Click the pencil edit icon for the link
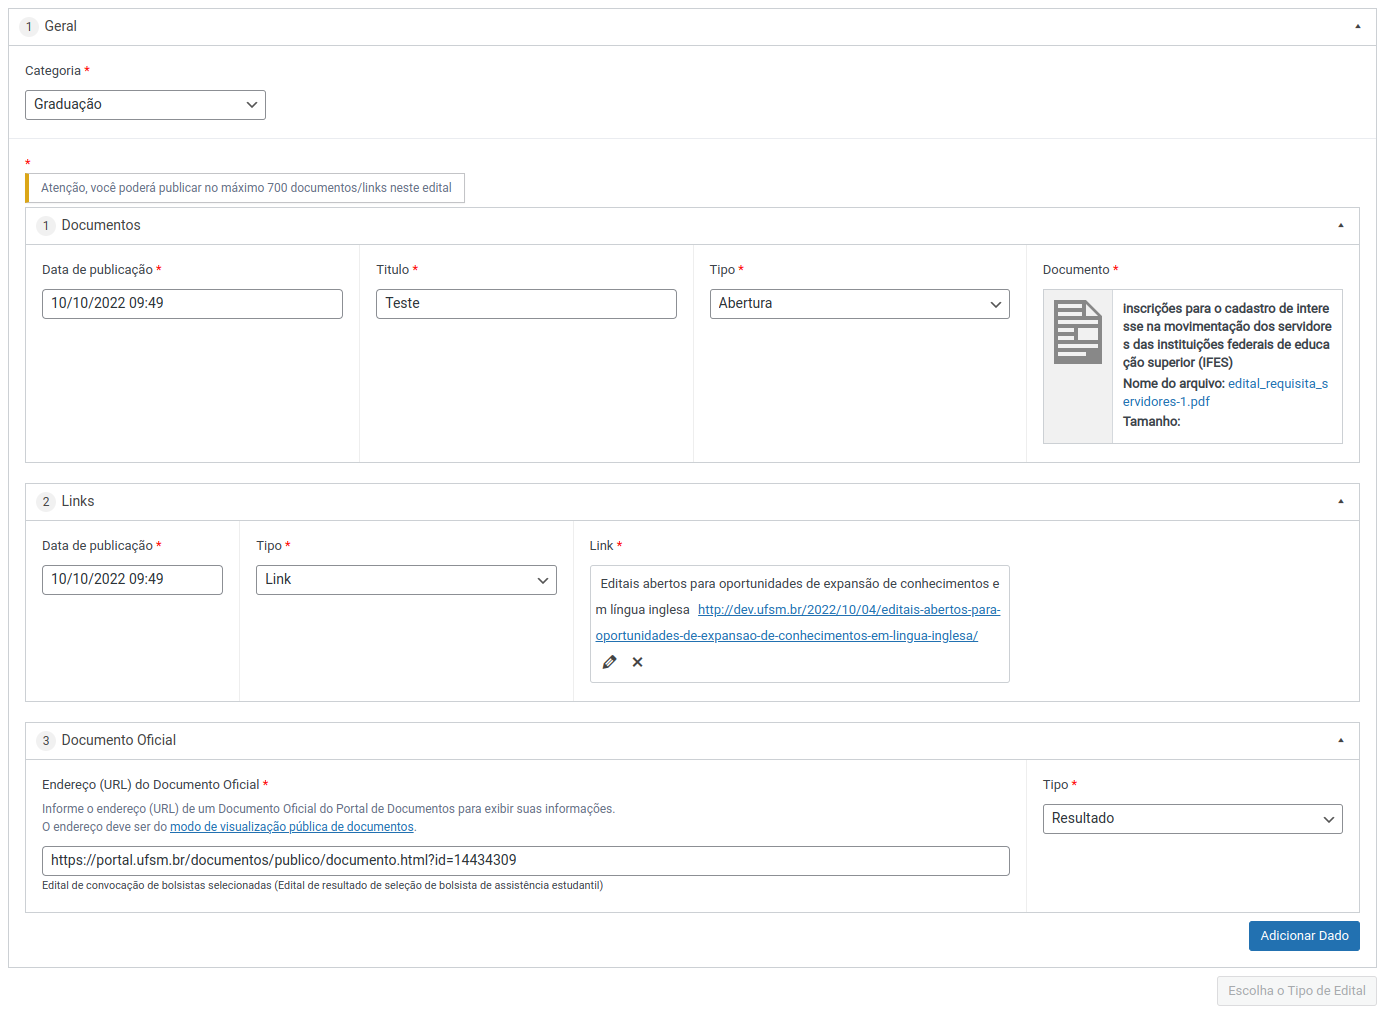The width and height of the screenshot is (1388, 1017). [609, 662]
